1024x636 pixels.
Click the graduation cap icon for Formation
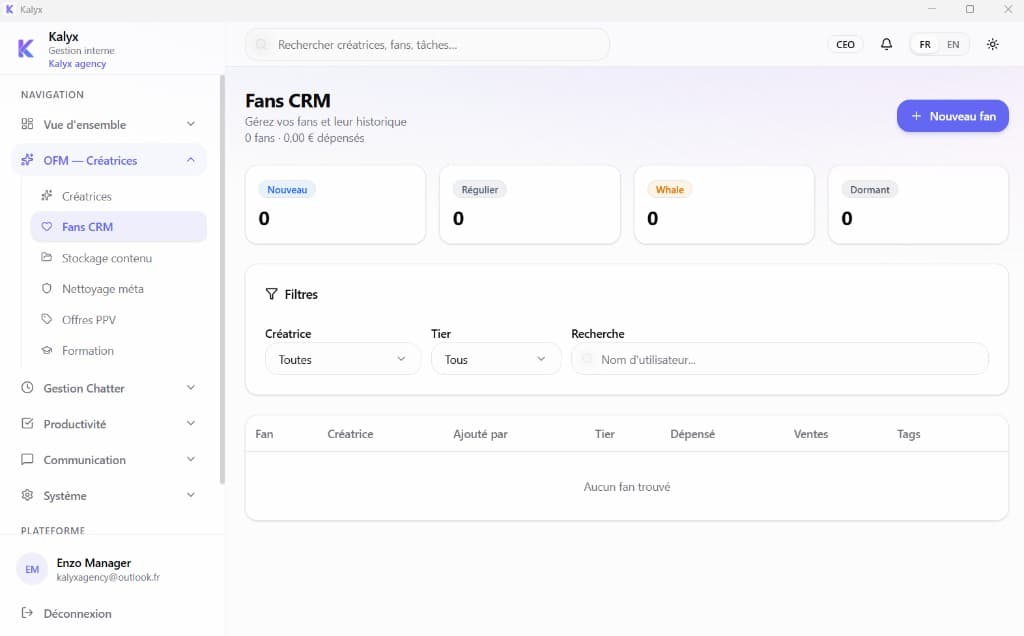click(x=46, y=350)
